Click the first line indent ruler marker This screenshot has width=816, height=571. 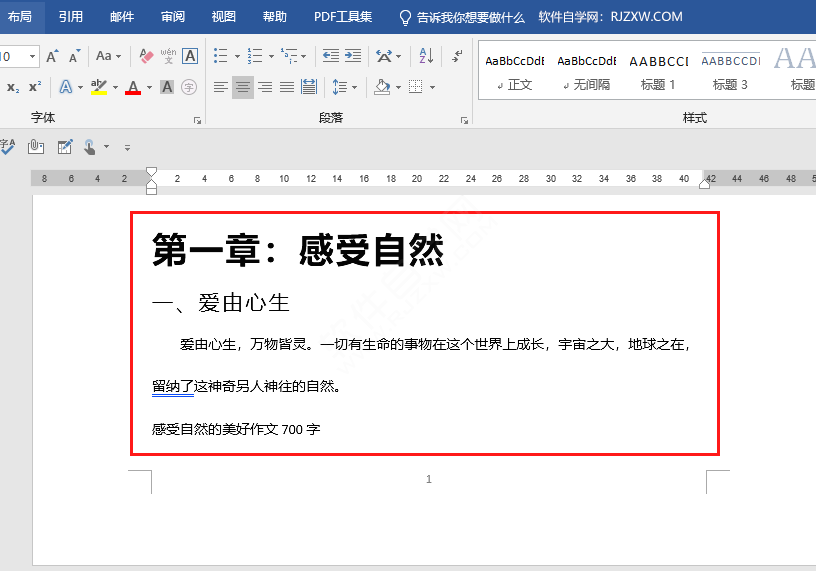click(151, 172)
